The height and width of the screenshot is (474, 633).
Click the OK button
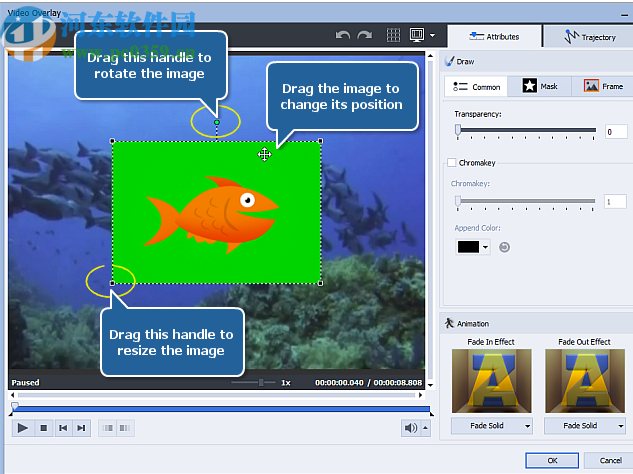[x=552, y=460]
